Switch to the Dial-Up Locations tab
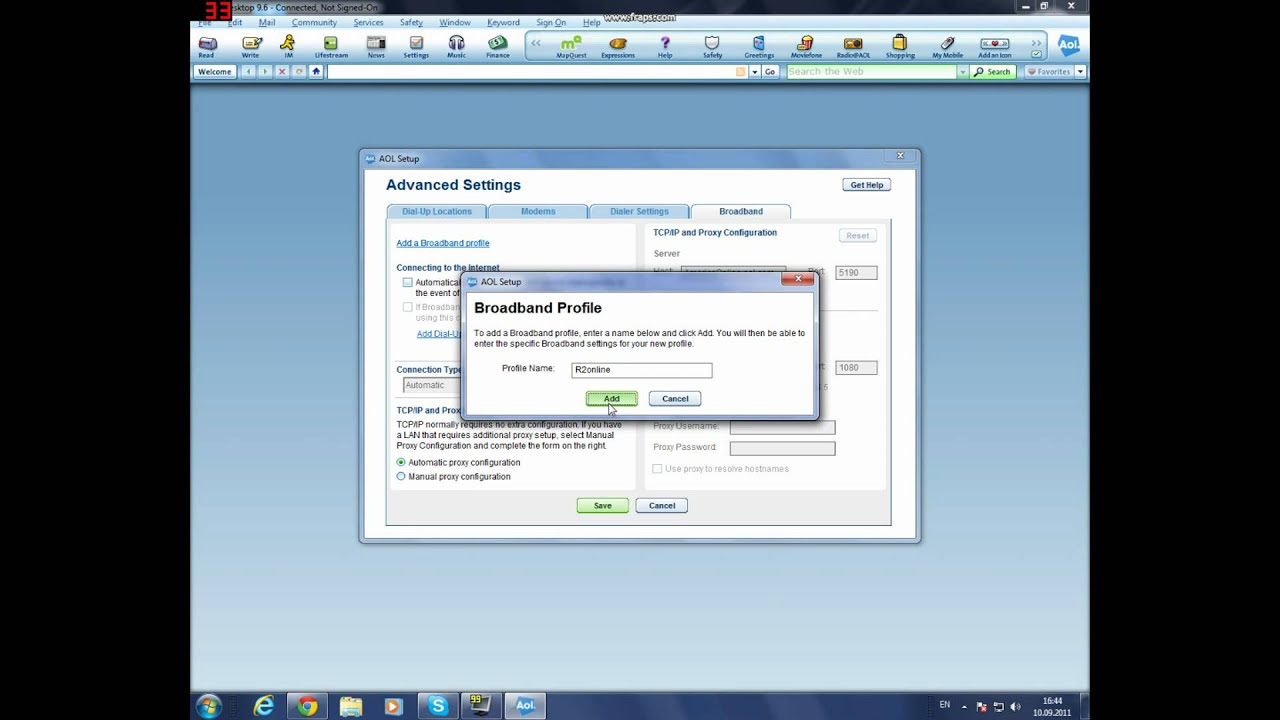 (436, 211)
